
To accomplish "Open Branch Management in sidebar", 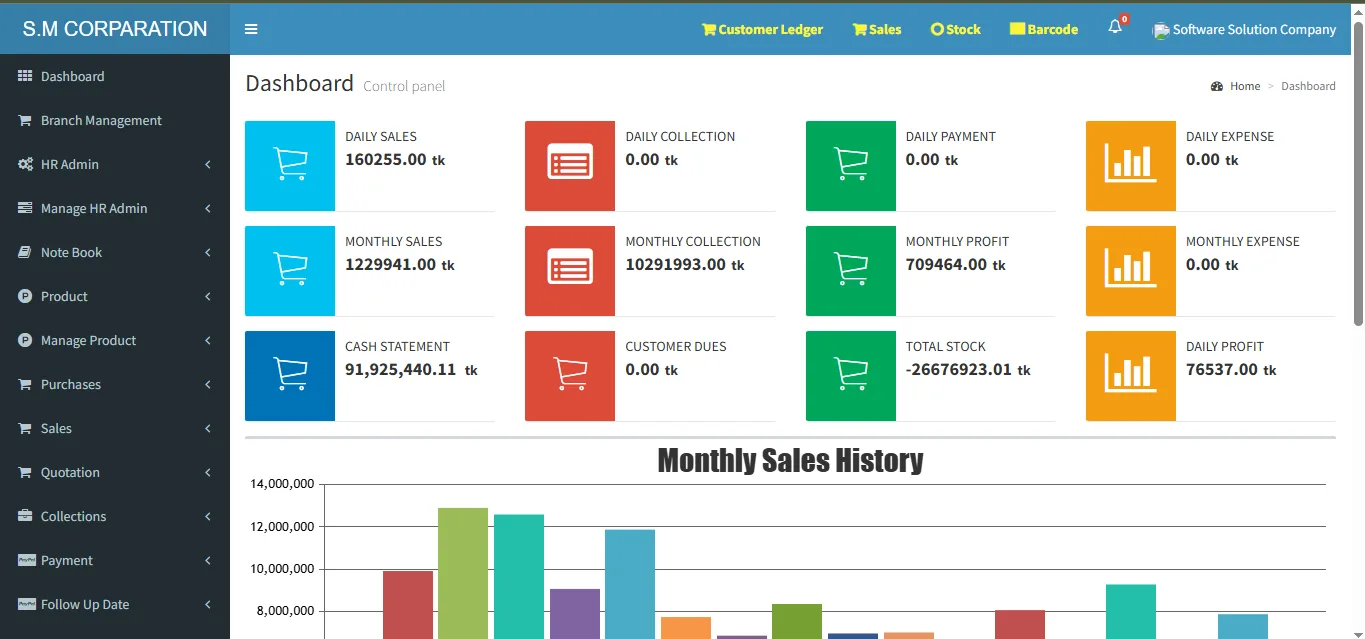I will 115,120.
